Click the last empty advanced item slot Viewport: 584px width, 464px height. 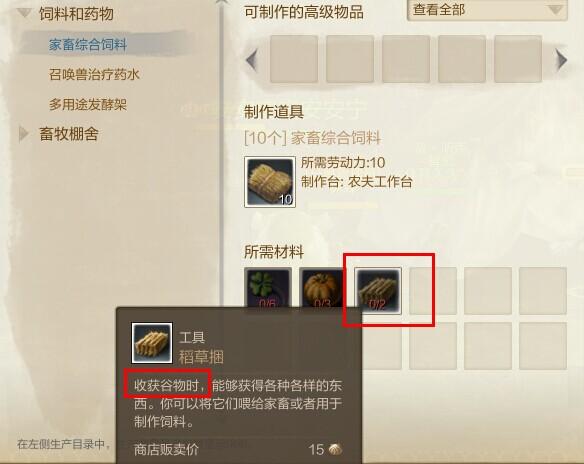pyautogui.click(x=518, y=59)
